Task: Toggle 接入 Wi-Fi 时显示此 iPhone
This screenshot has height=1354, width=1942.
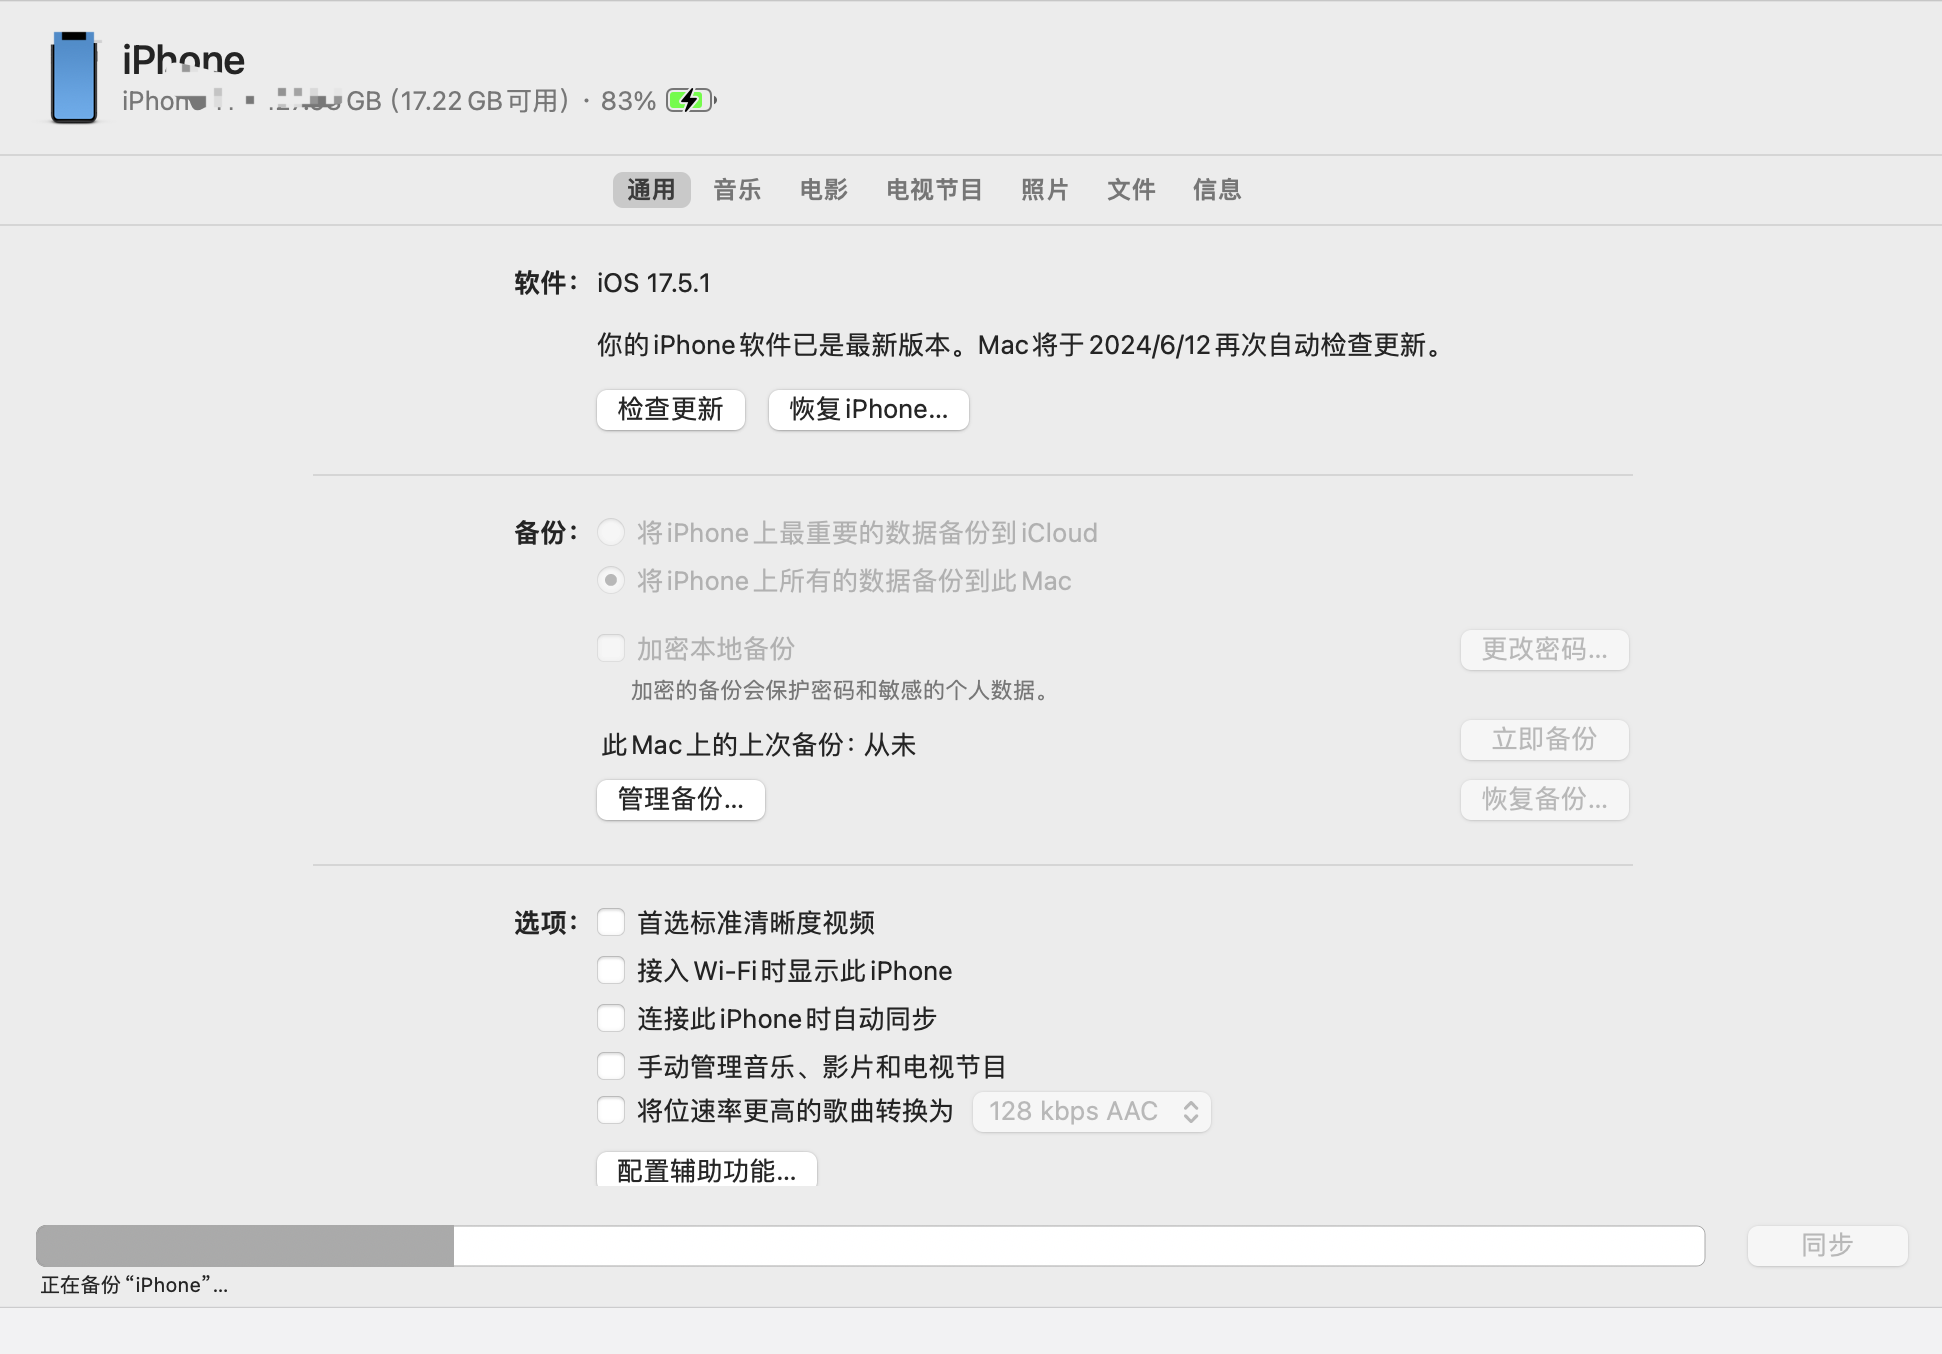Action: pyautogui.click(x=611, y=970)
